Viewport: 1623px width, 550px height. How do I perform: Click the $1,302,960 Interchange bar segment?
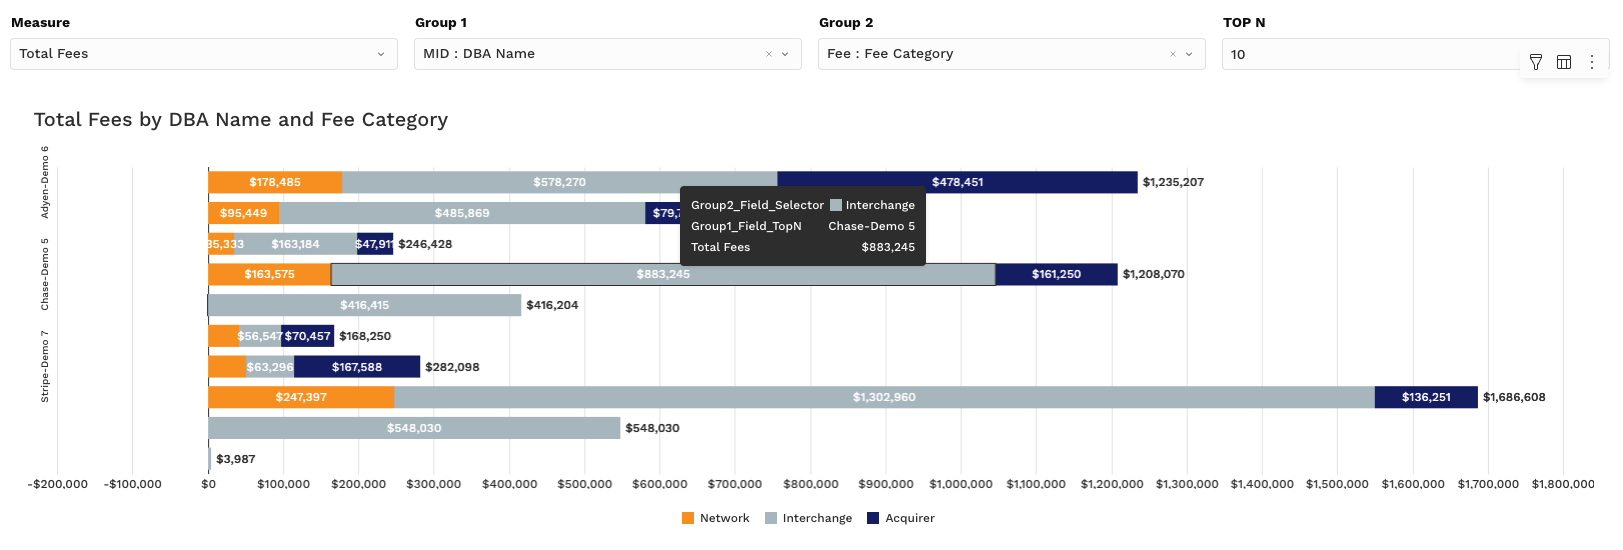click(x=884, y=397)
